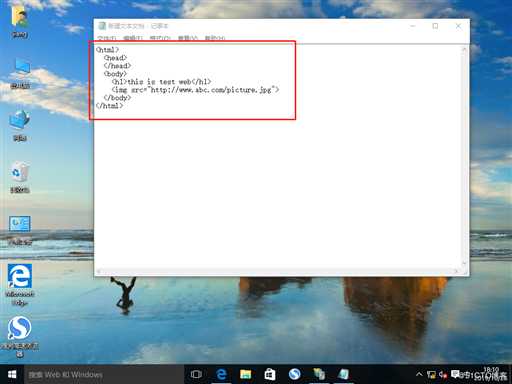Click the Notepad vertical scrollbar down arrow
This screenshot has width=512, height=384.
click(464, 264)
